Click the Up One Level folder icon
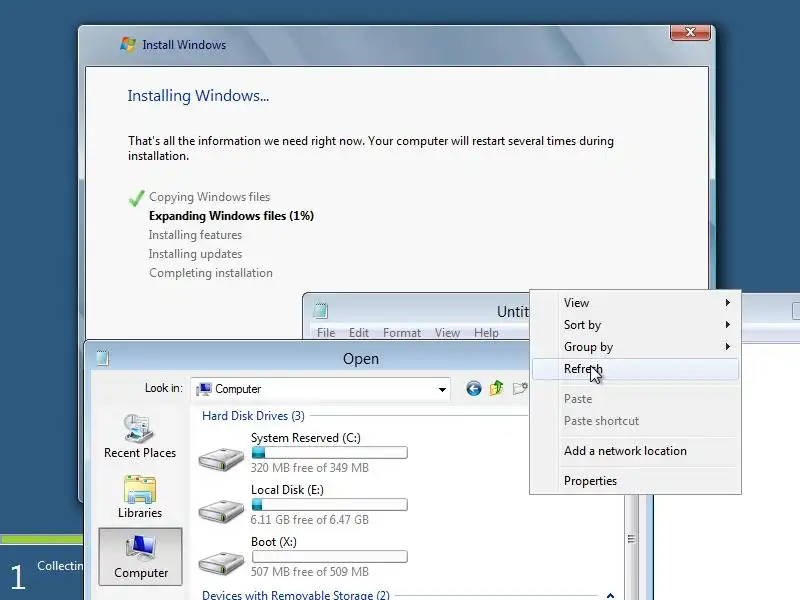The height and width of the screenshot is (600, 800). click(496, 389)
